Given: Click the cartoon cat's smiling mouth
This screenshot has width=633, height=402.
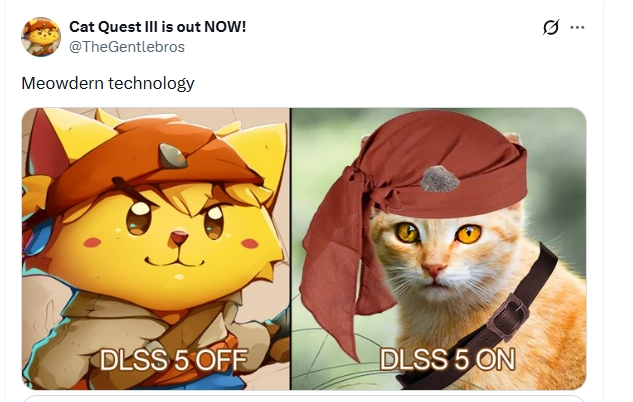Looking at the screenshot, I should tap(174, 261).
